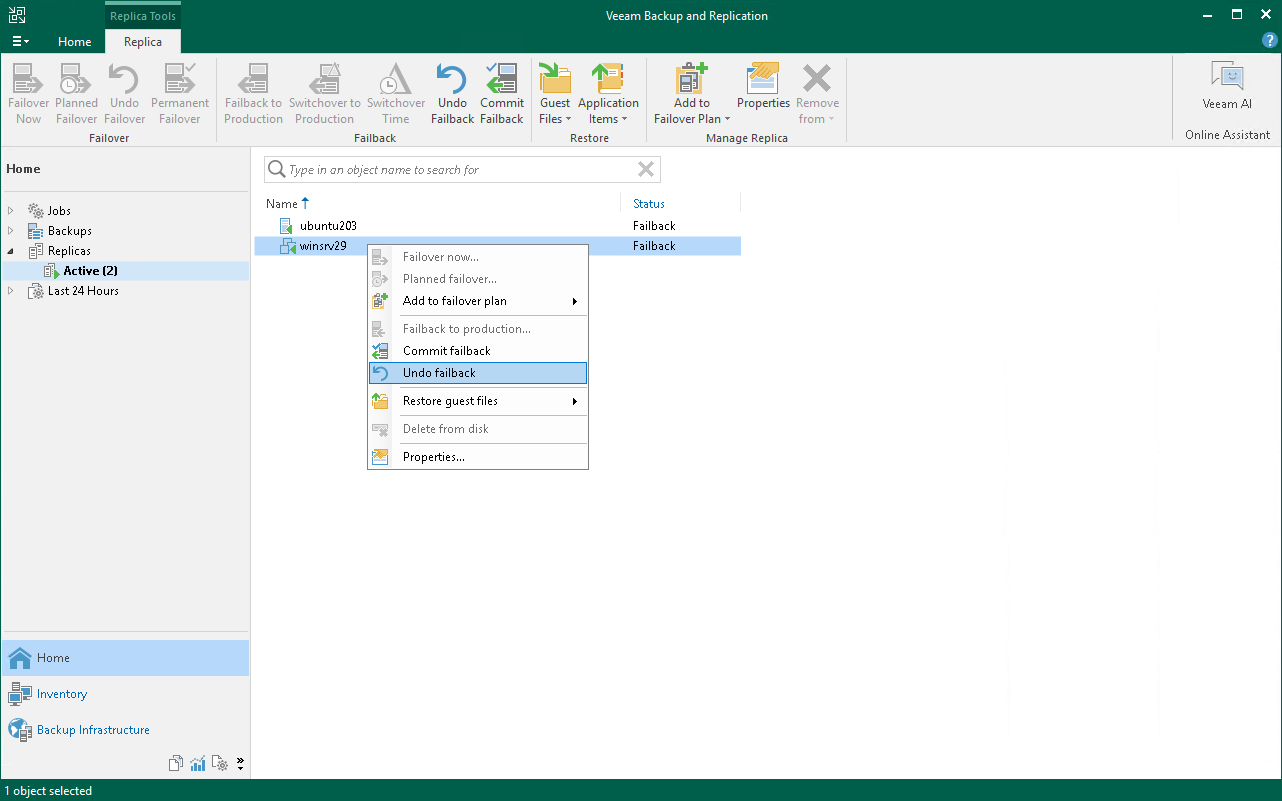Choose Undo failback in context menu
The image size is (1282, 801).
pos(478,373)
